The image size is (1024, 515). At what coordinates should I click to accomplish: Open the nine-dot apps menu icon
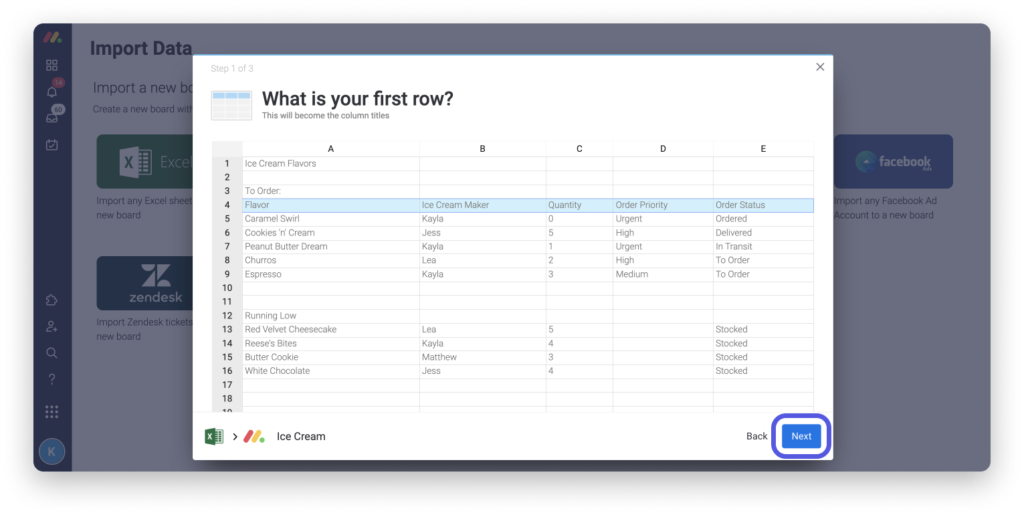pyautogui.click(x=52, y=411)
